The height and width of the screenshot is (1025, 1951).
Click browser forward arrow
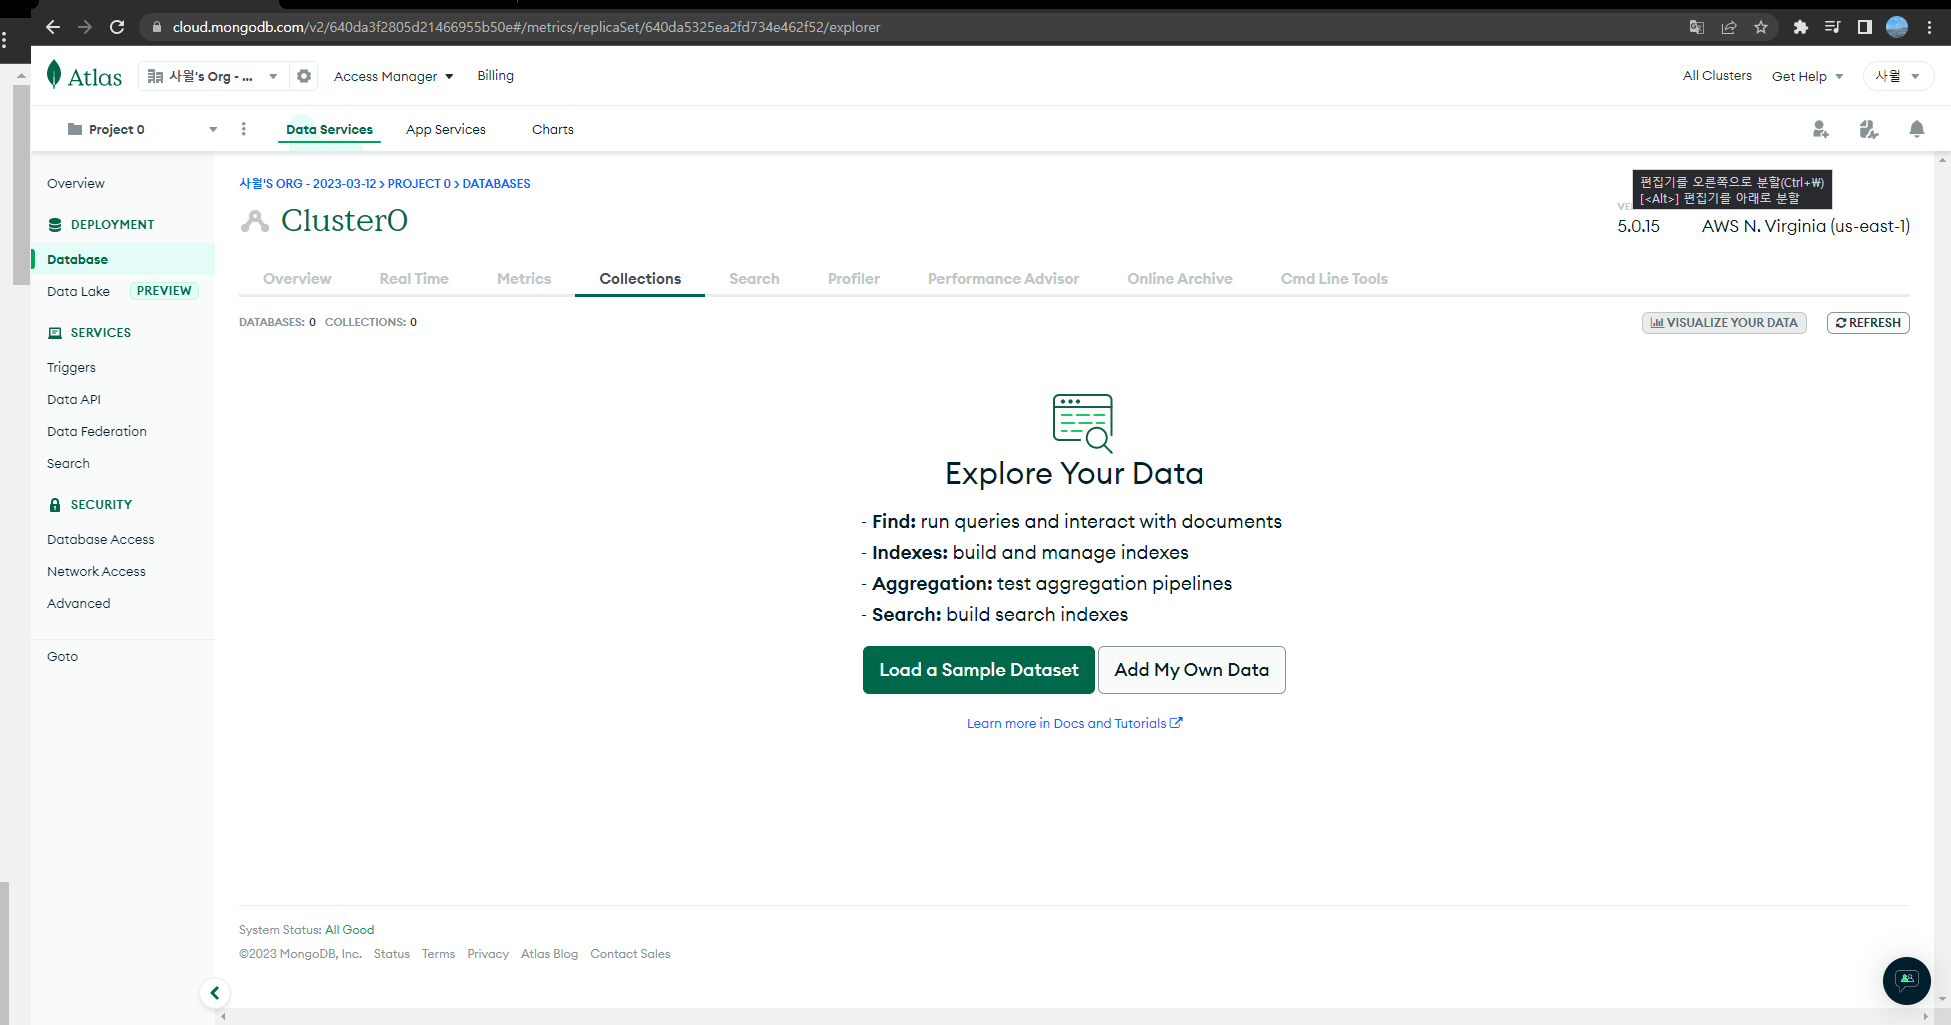(85, 27)
